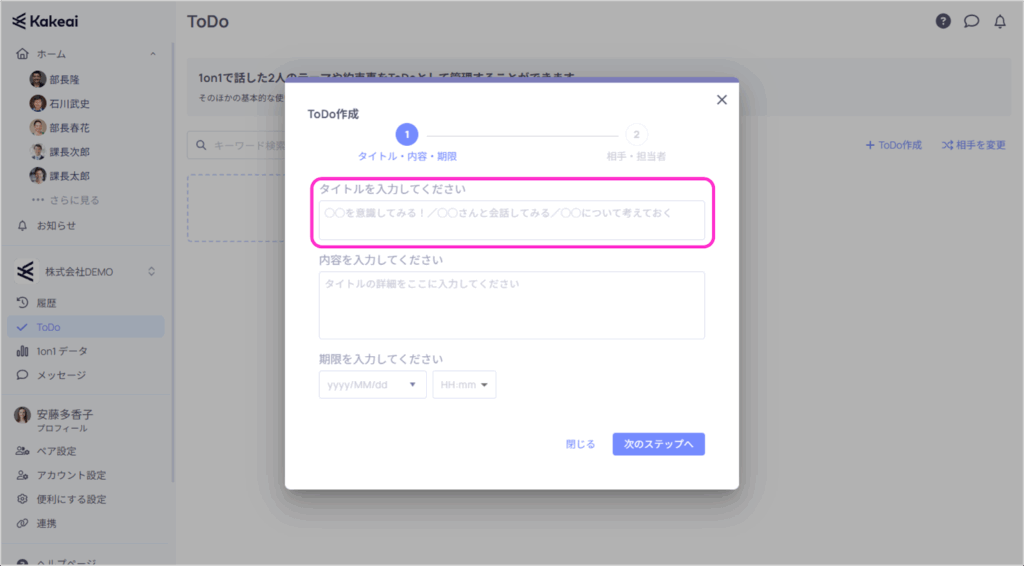This screenshot has width=1024, height=566.
Task: Select 部長隆 avatar in sidebar
Action: pos(38,79)
